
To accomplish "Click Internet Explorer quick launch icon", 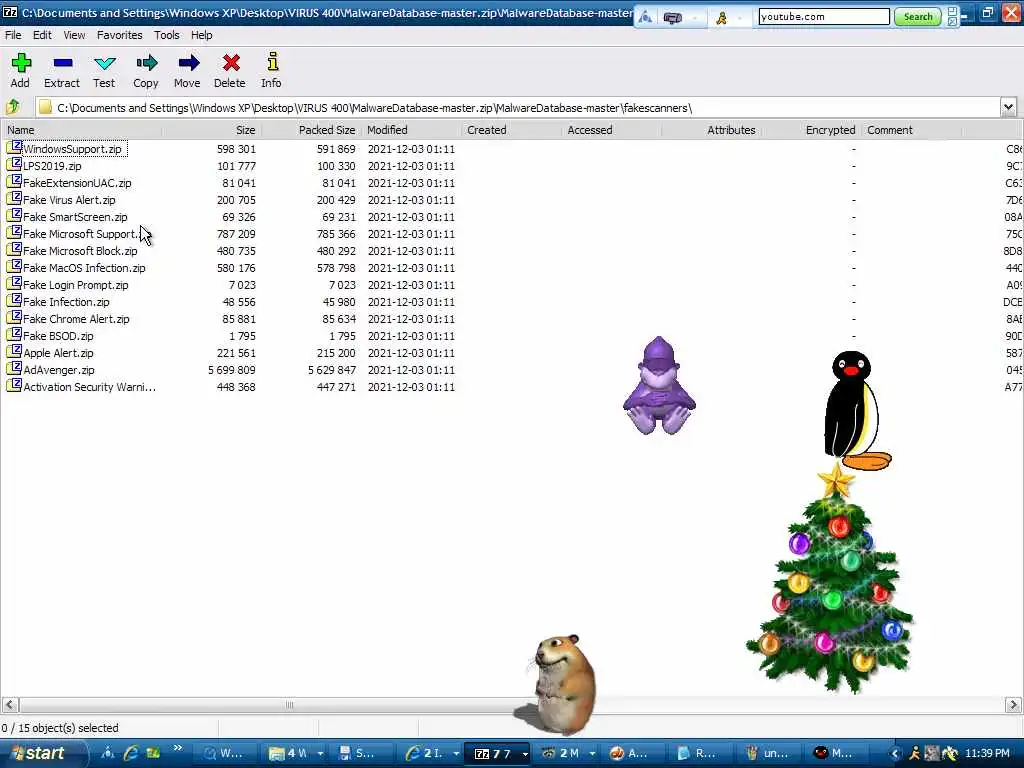I will coord(131,753).
